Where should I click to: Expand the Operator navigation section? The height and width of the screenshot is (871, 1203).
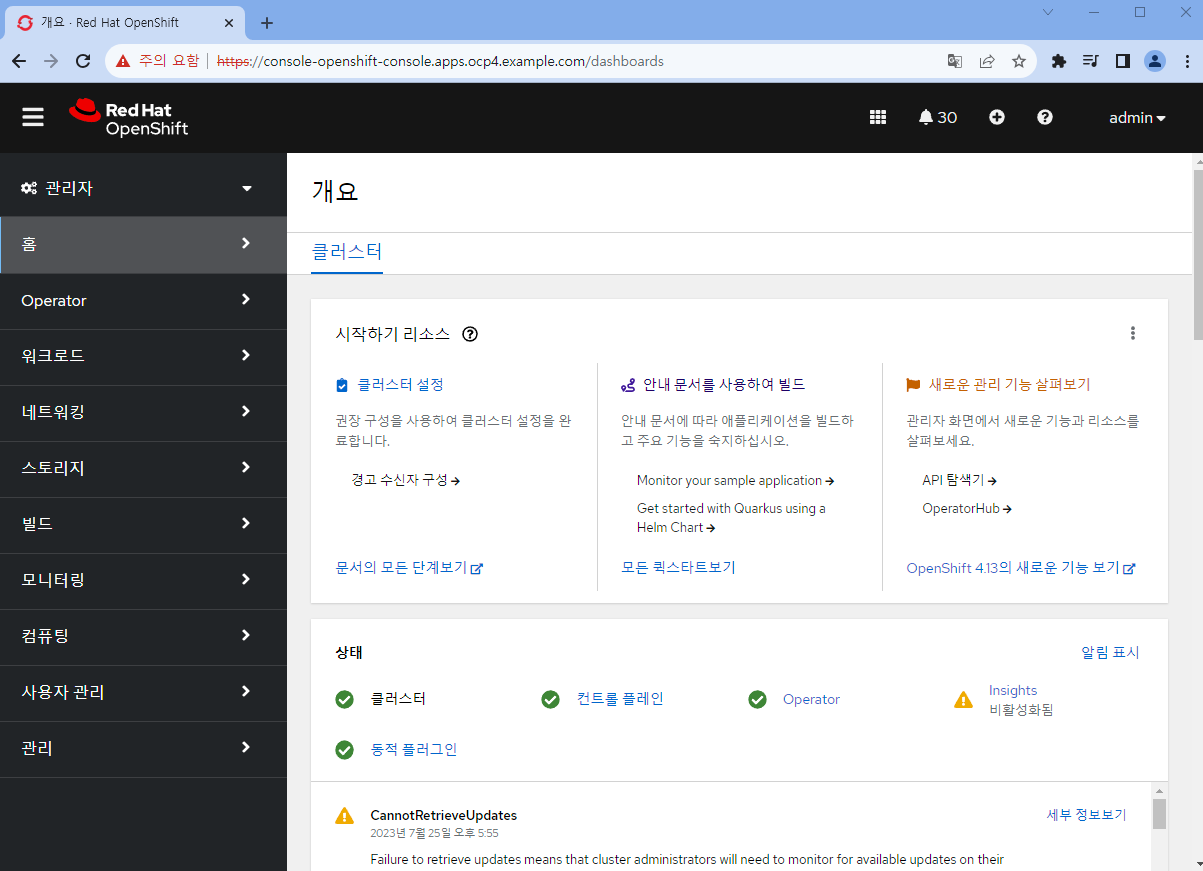(x=143, y=300)
